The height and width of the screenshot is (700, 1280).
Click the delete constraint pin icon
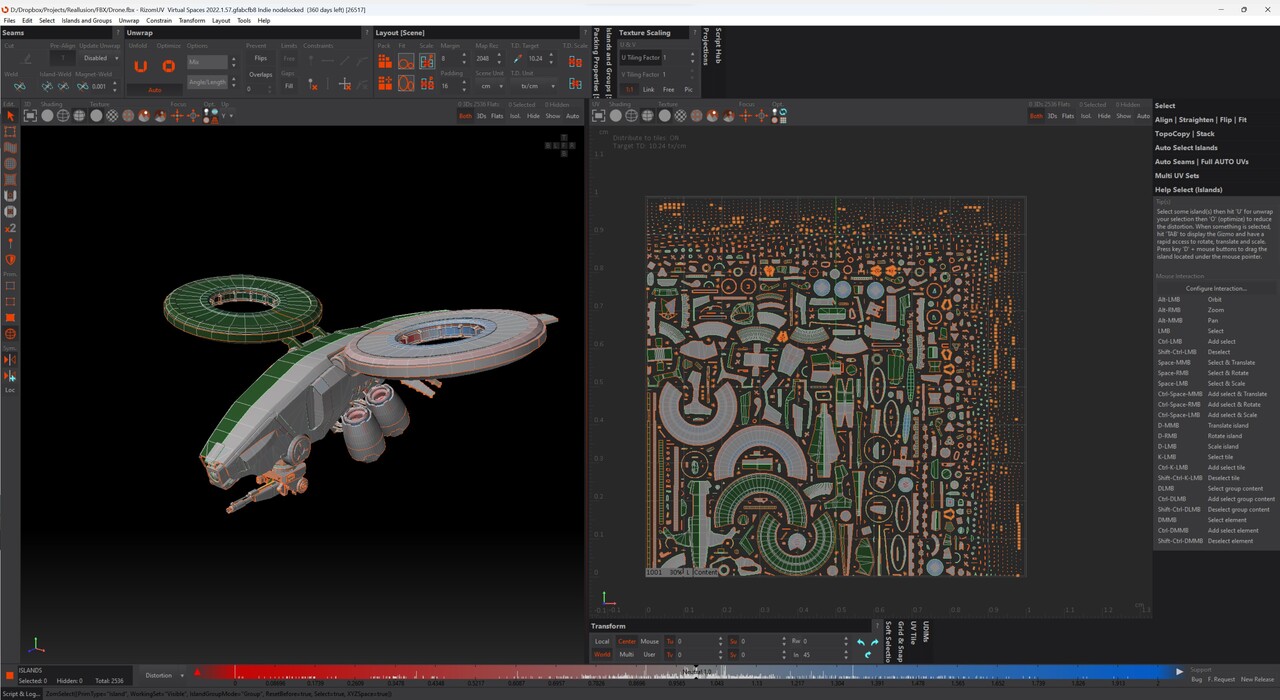(x=313, y=85)
